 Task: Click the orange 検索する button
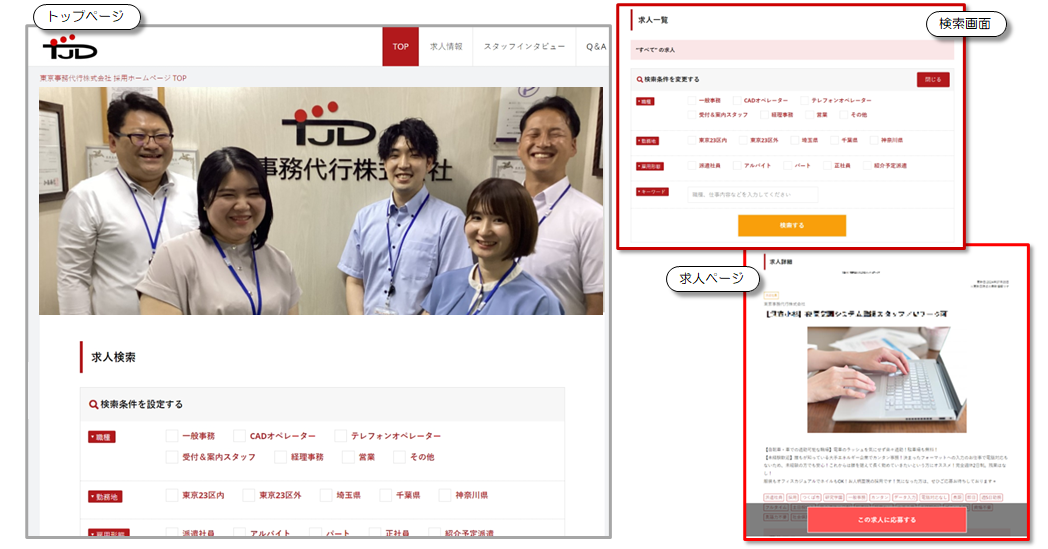click(x=792, y=225)
